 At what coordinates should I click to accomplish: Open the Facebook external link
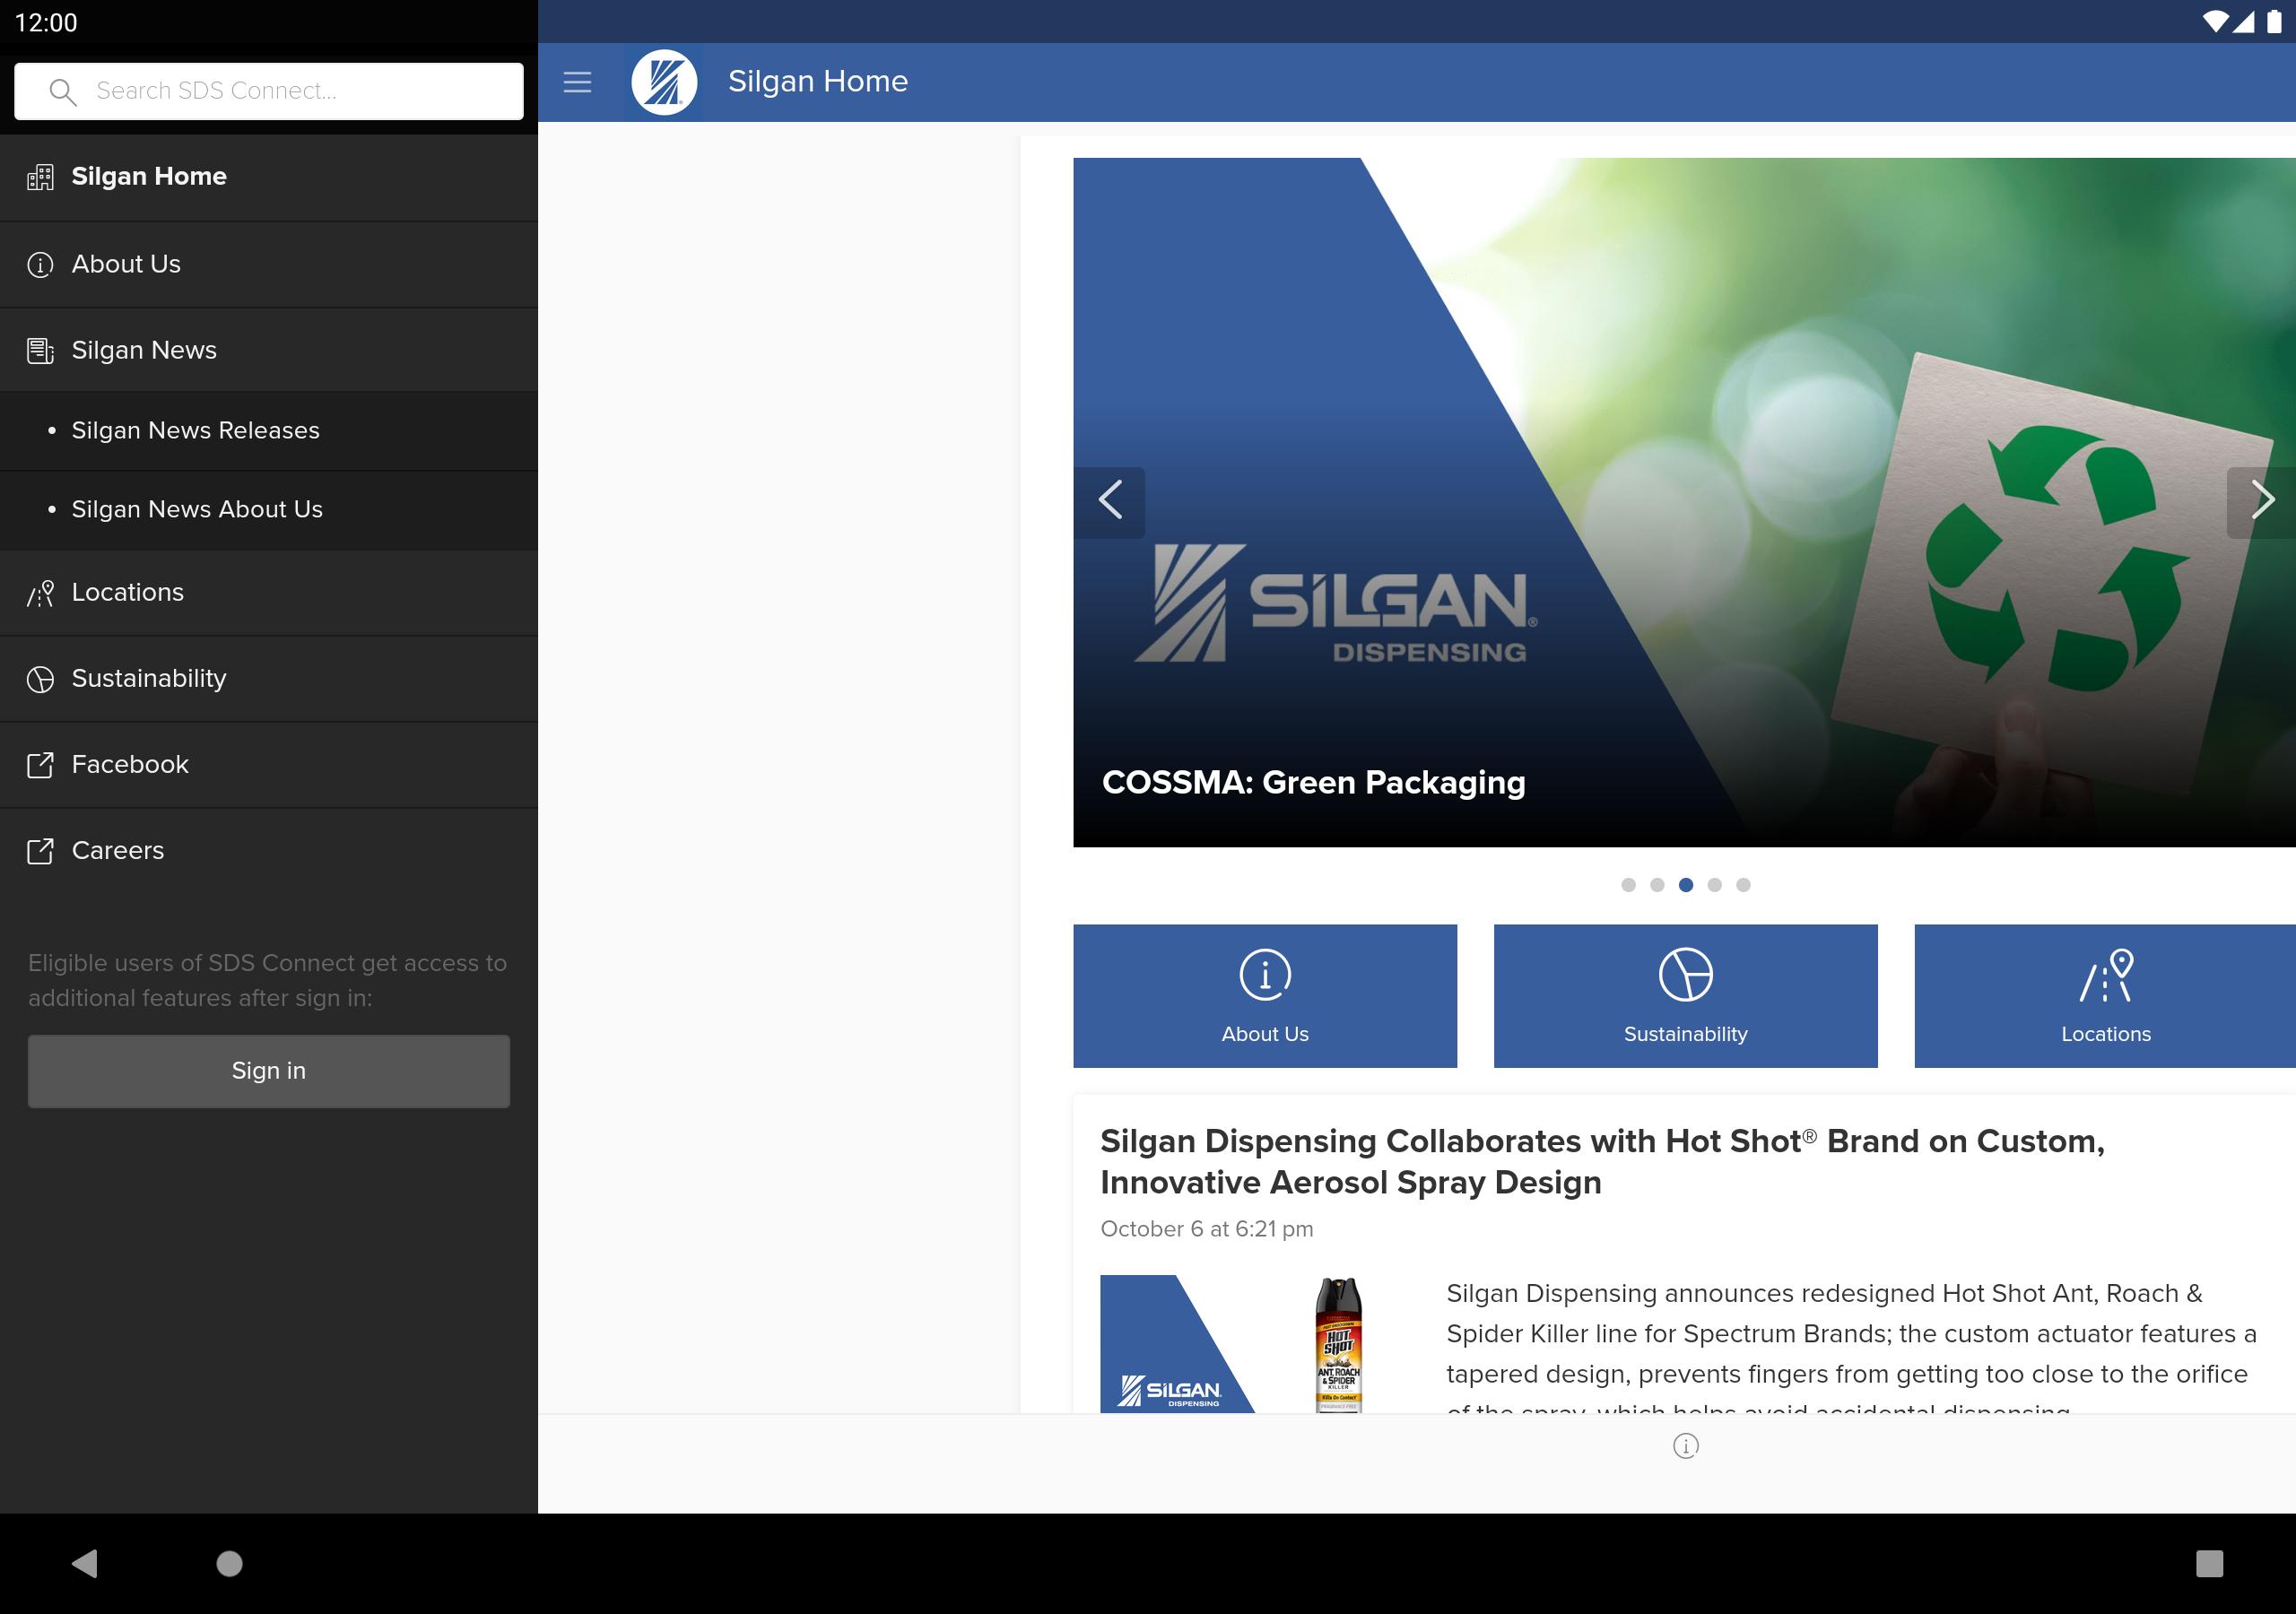269,765
